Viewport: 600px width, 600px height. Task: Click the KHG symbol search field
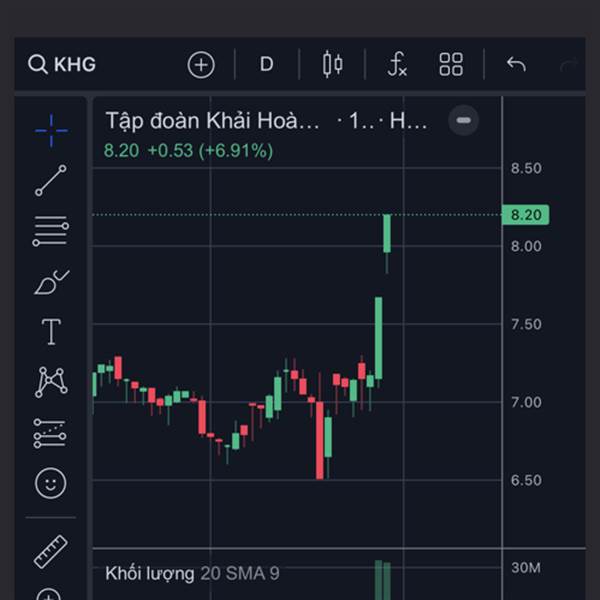click(x=62, y=64)
